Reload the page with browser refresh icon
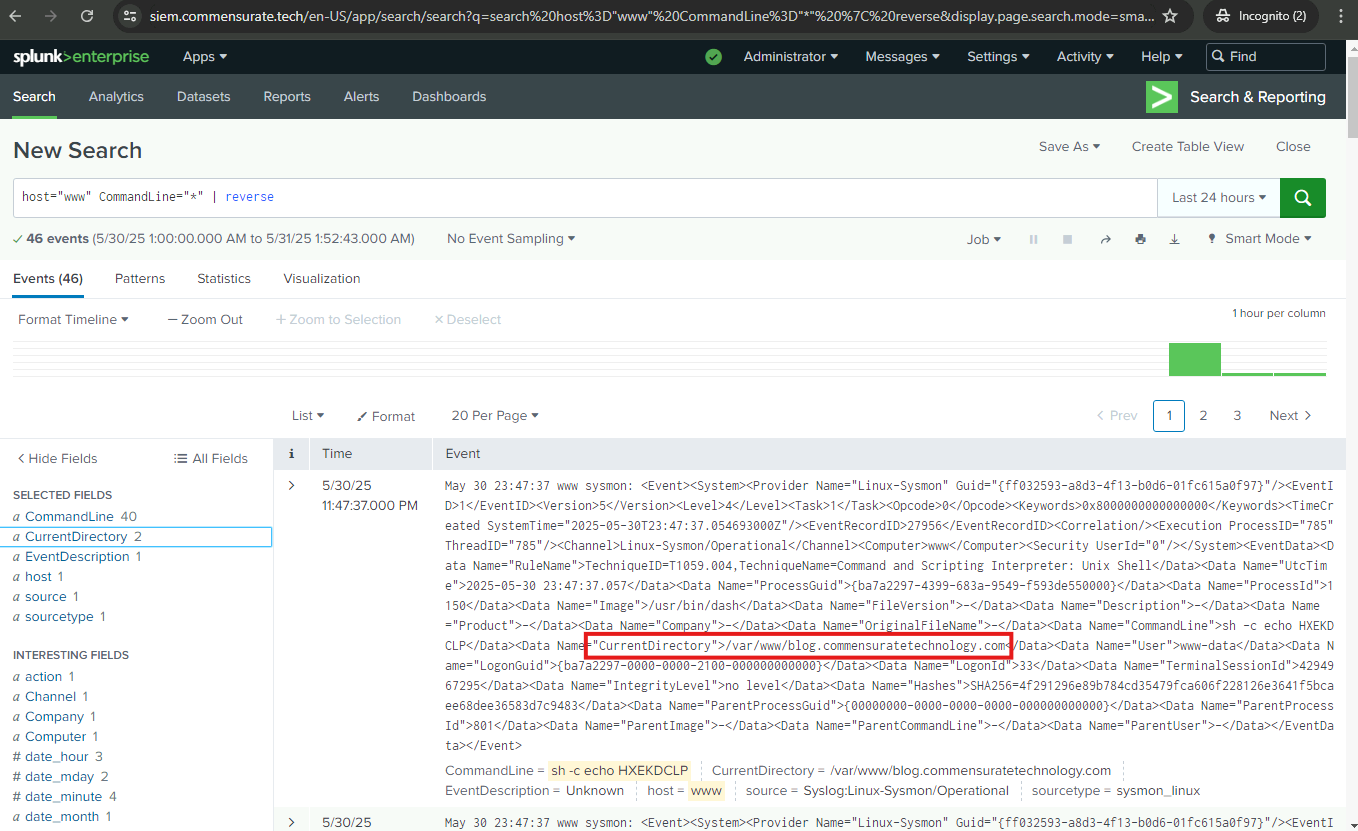 [x=87, y=16]
